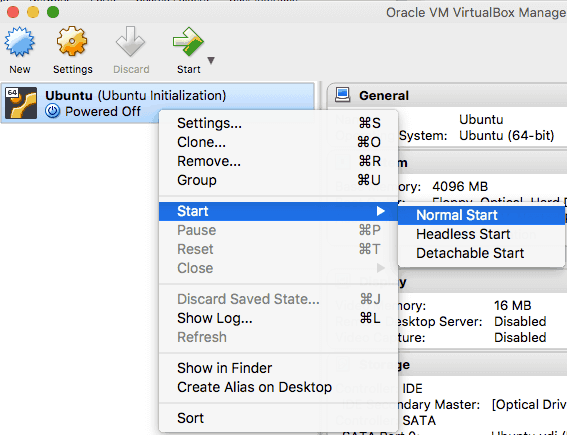This screenshot has height=435, width=567.
Task: Choose Sort from context menu
Action: pos(278,418)
